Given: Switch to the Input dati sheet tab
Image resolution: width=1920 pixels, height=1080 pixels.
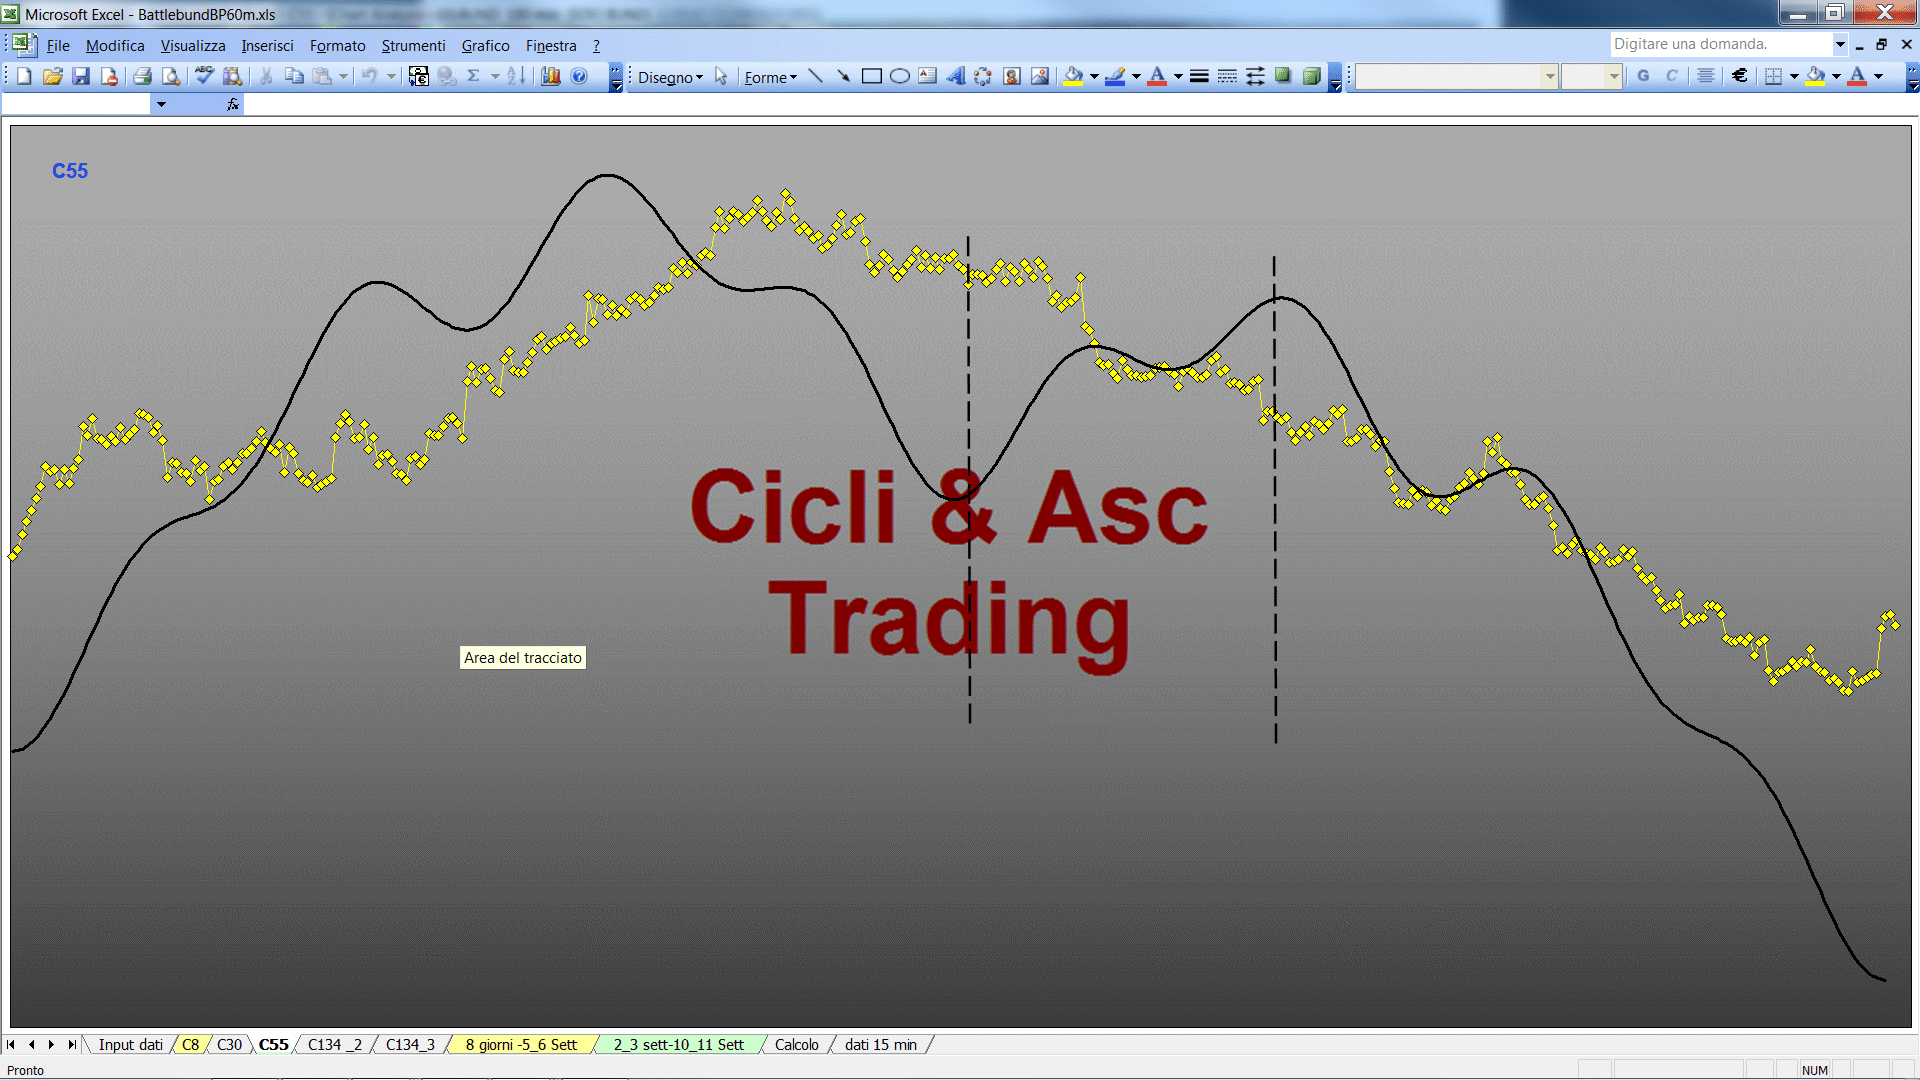Looking at the screenshot, I should [x=130, y=1045].
